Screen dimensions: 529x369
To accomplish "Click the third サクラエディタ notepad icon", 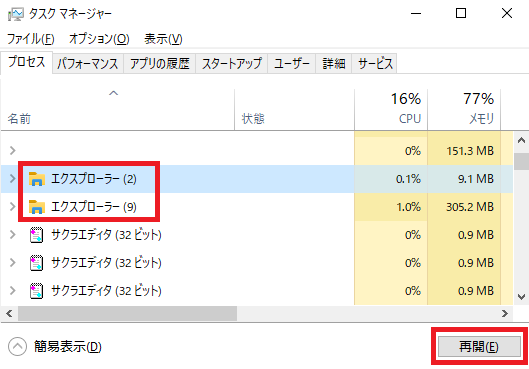I will click(x=36, y=291).
